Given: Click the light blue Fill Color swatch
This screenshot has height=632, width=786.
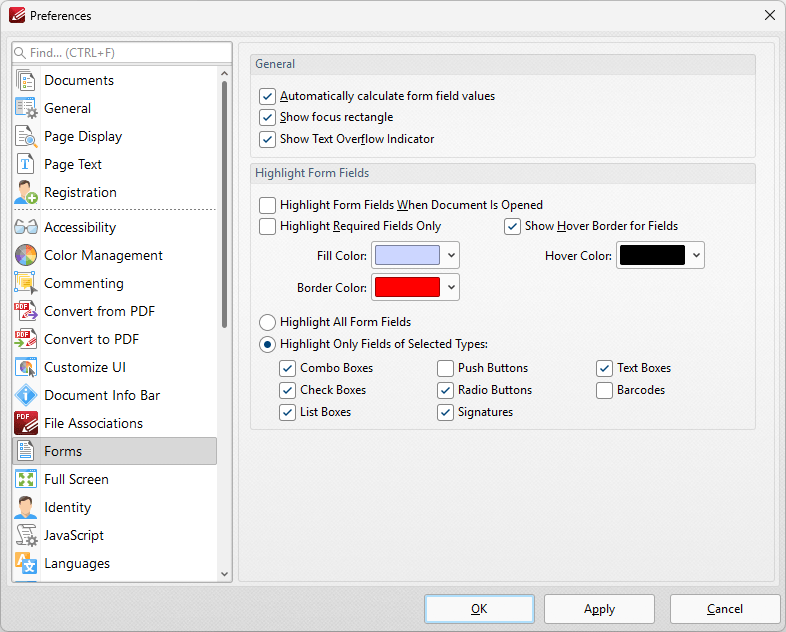Looking at the screenshot, I should pos(408,255).
